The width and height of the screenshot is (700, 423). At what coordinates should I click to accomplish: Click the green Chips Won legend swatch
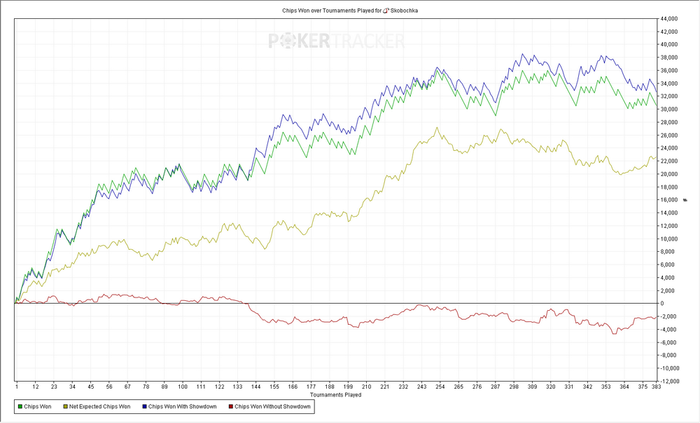(x=20, y=406)
